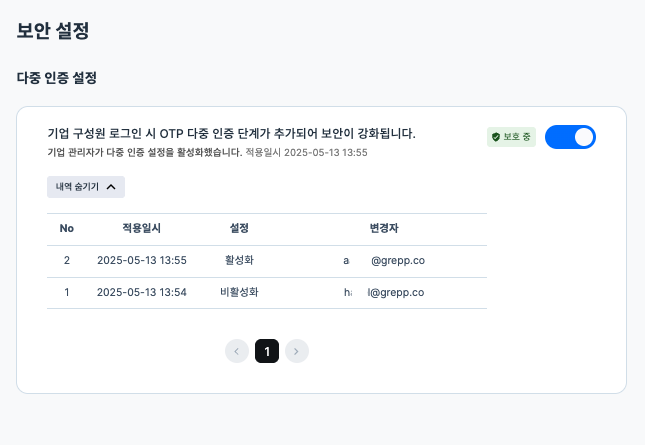645x445 pixels.
Task: Click the 2025-05-13 13:55 row timestamp
Action: (142, 260)
